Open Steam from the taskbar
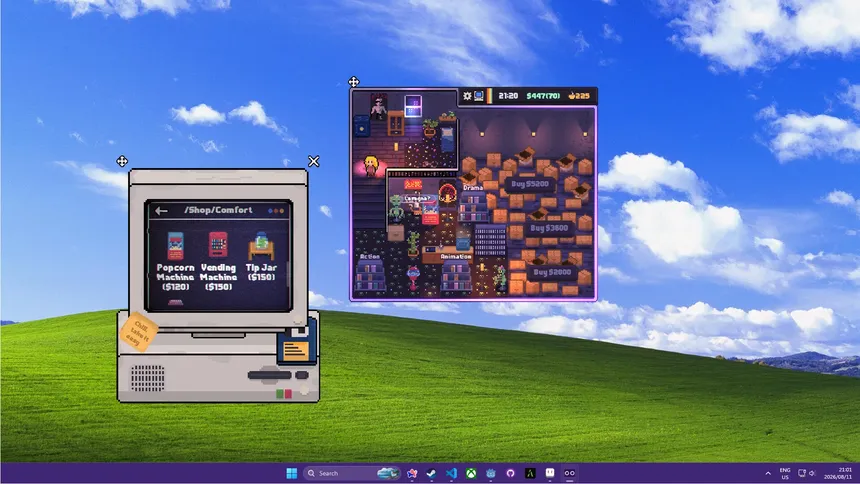 tap(431, 473)
